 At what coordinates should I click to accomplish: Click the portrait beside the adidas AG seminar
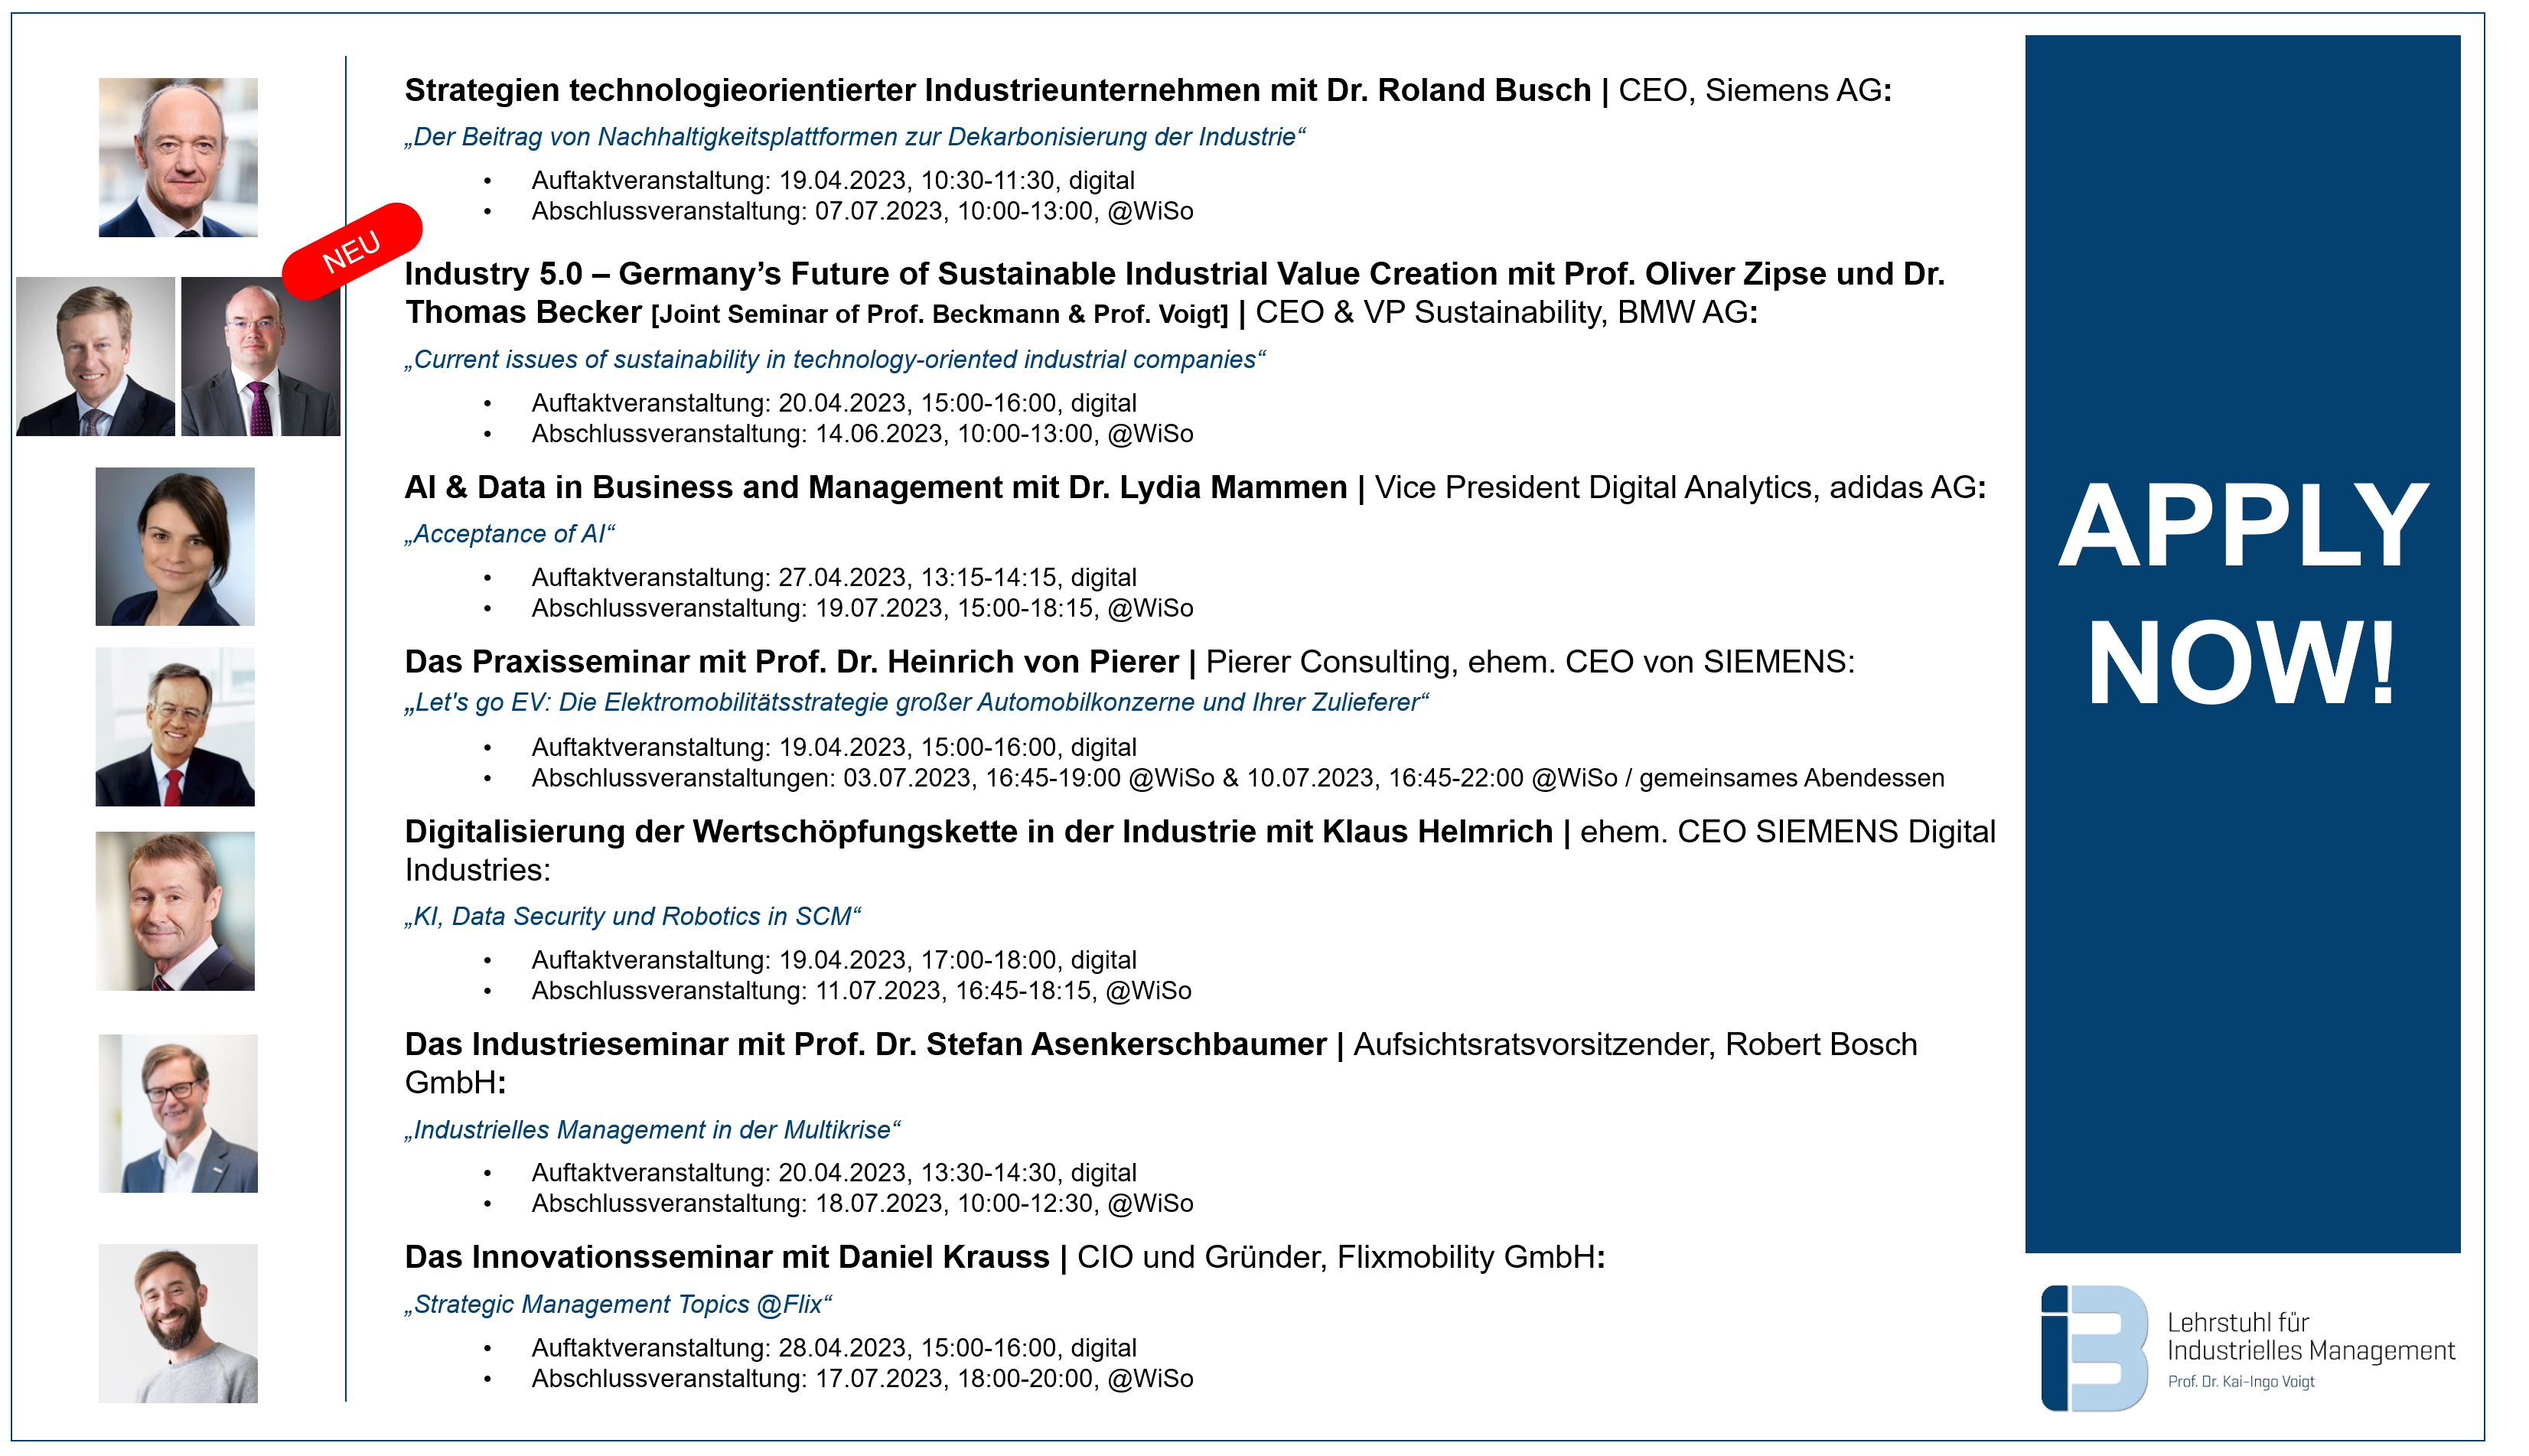coord(175,547)
